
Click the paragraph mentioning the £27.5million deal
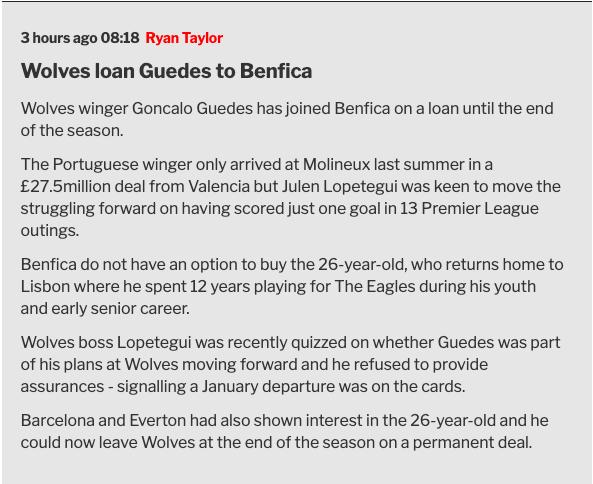pos(290,197)
